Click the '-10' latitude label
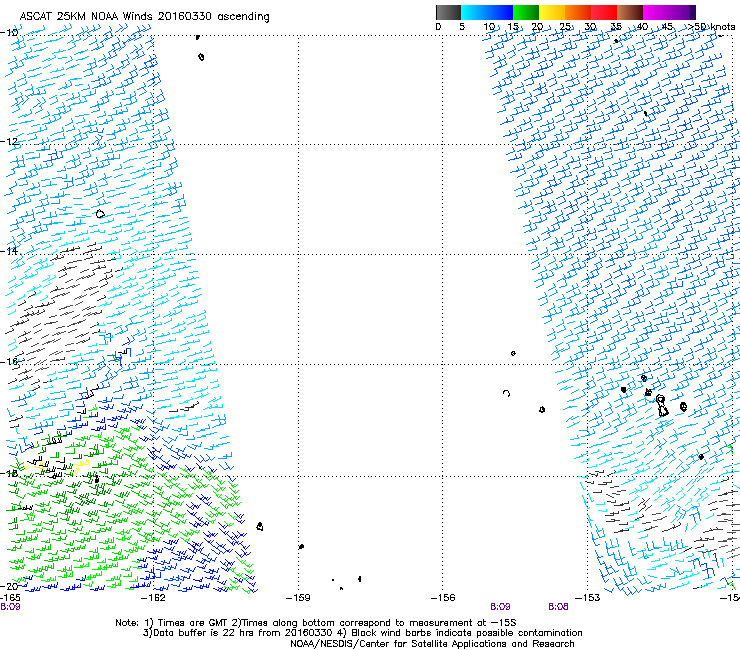 tap(9, 33)
